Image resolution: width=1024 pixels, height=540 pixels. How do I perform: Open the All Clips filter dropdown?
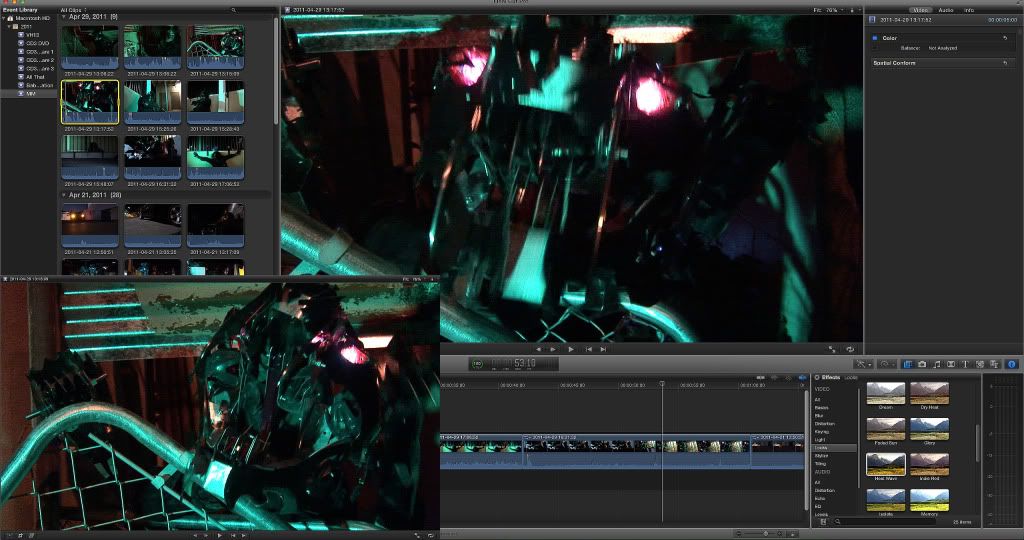[74, 10]
